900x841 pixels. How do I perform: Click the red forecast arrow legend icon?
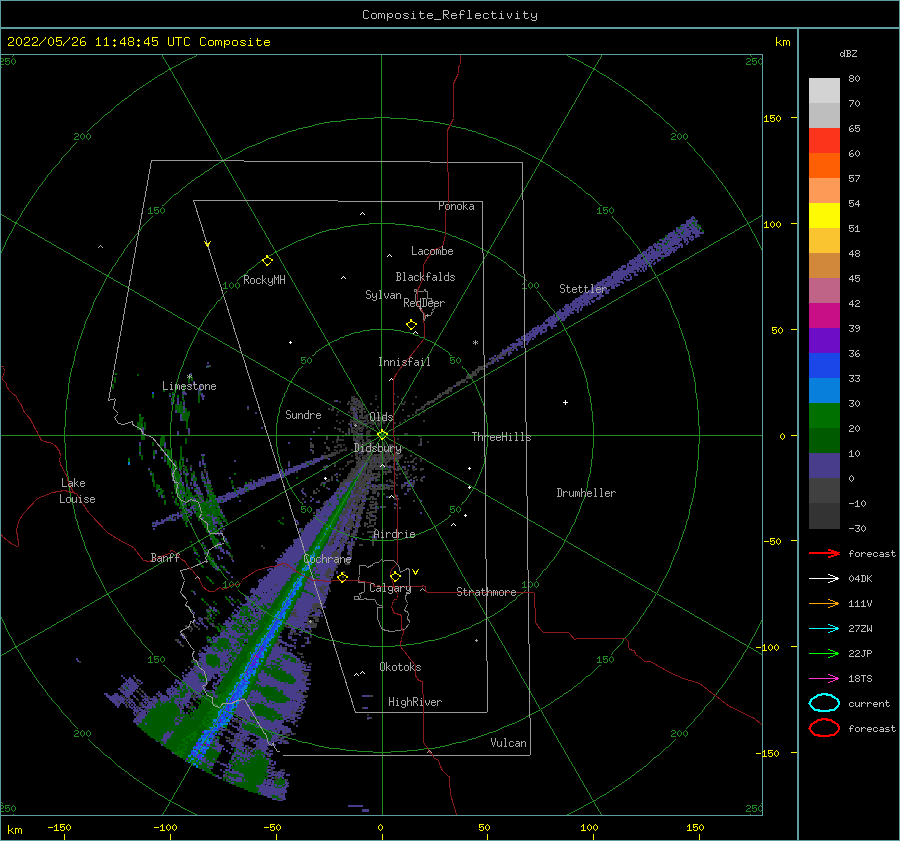pyautogui.click(x=824, y=553)
